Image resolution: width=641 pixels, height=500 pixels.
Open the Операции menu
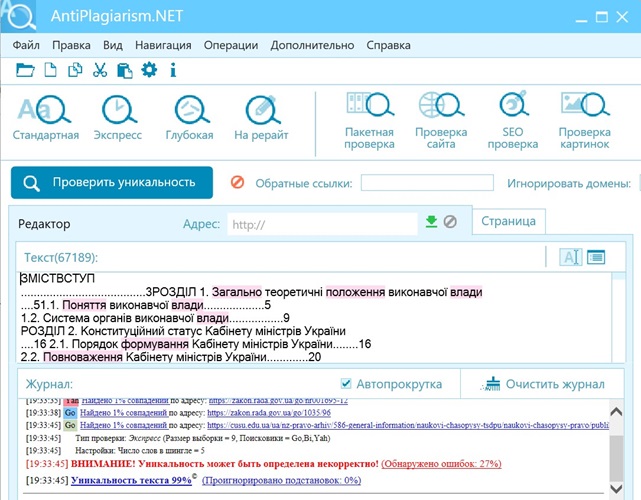[x=231, y=45]
